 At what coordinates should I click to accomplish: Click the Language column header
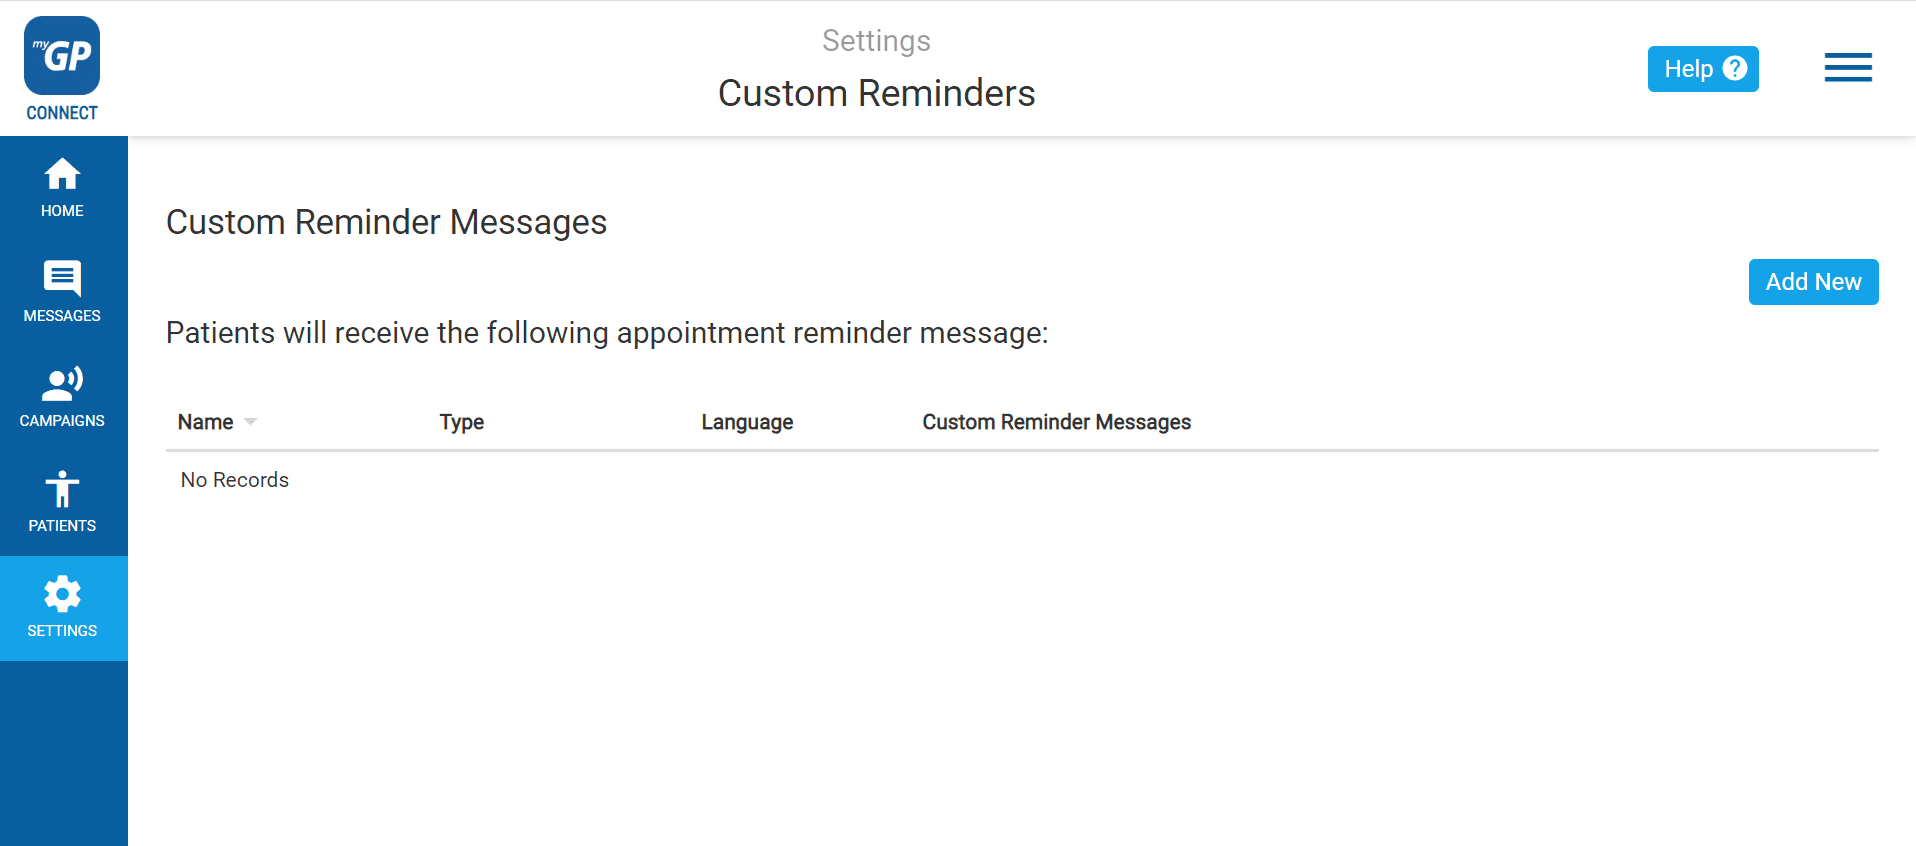(747, 422)
